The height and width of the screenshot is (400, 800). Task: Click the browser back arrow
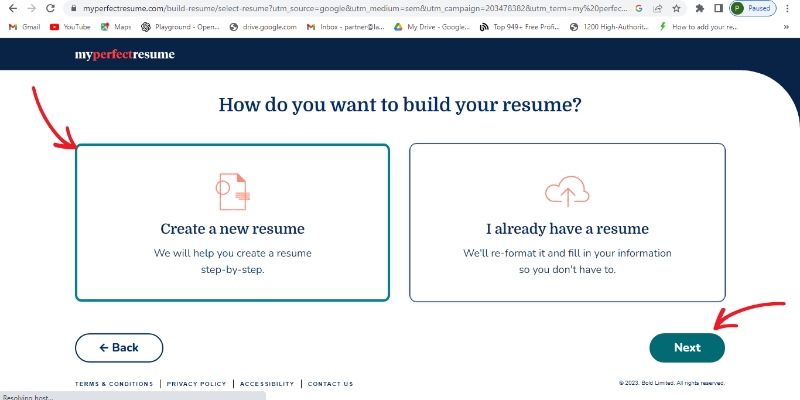pyautogui.click(x=12, y=8)
